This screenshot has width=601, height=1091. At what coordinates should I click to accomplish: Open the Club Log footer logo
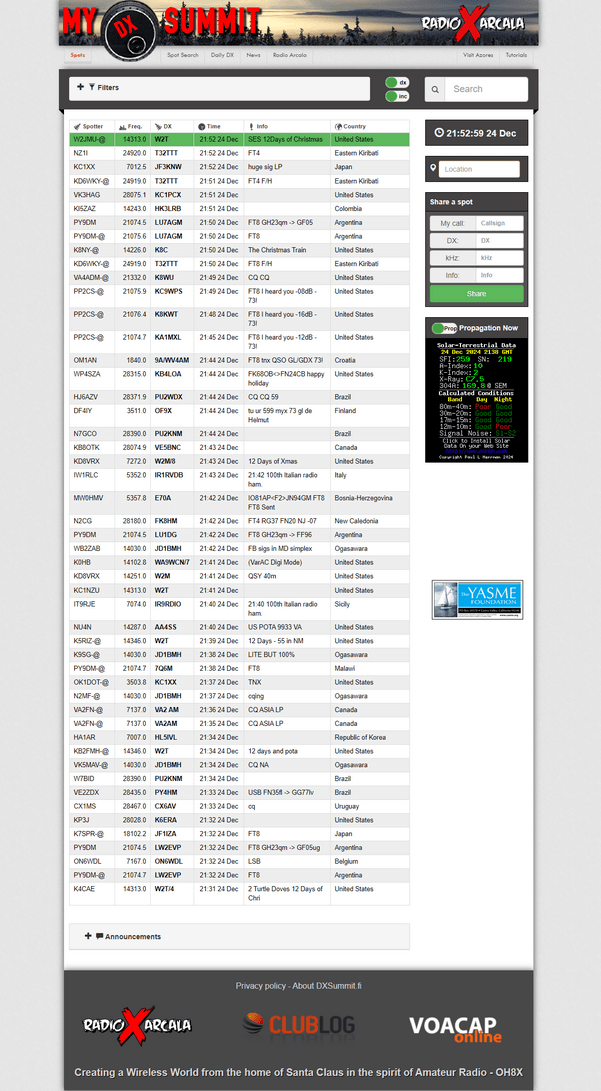pyautogui.click(x=299, y=1024)
